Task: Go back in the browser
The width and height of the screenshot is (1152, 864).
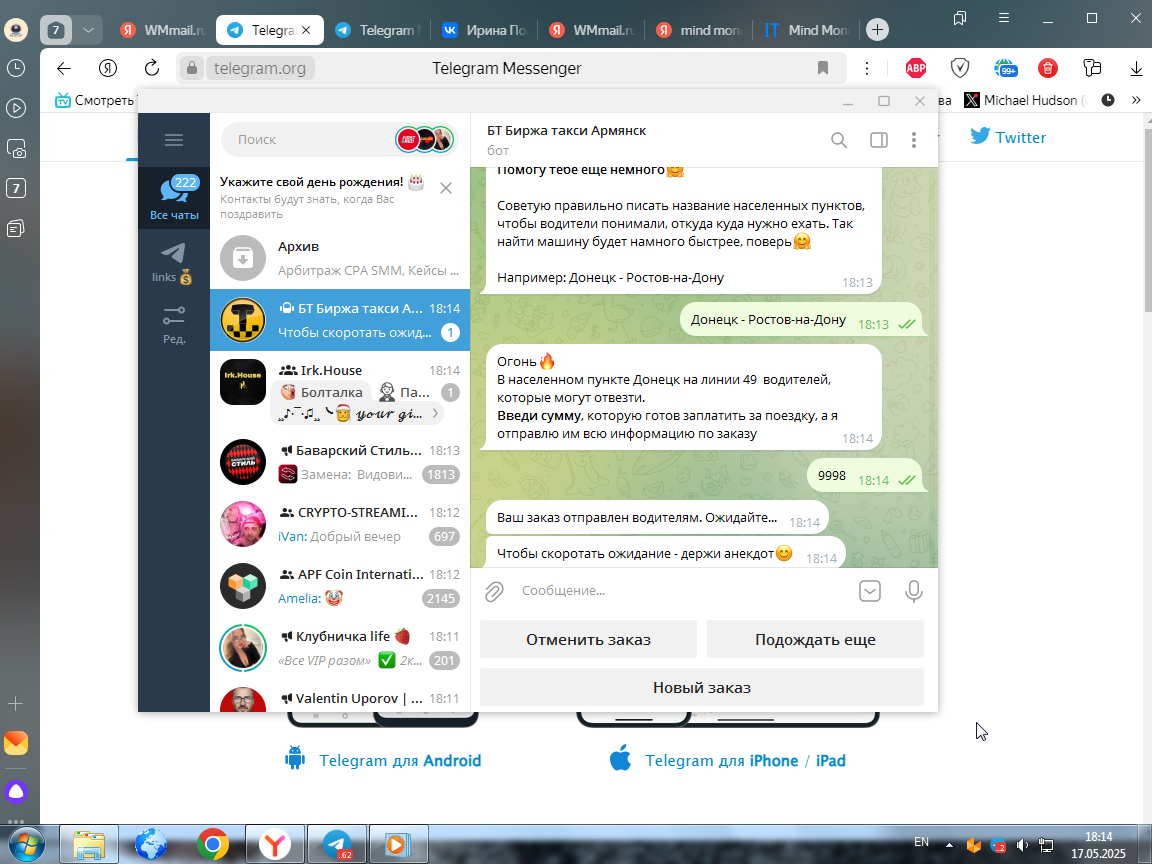Action: pos(64,68)
